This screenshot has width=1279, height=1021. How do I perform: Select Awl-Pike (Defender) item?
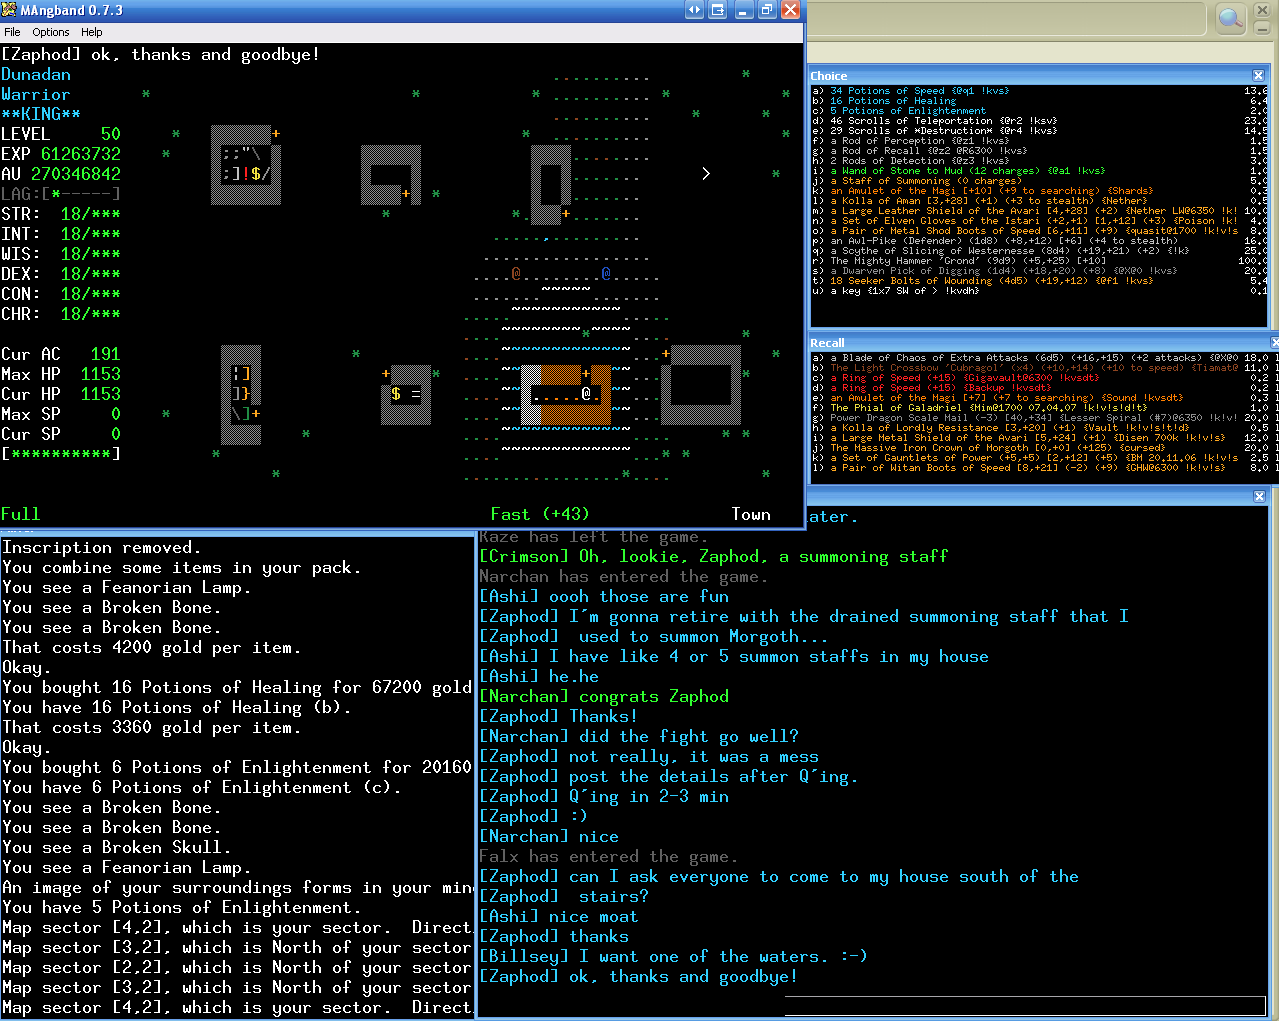pos(1039,241)
